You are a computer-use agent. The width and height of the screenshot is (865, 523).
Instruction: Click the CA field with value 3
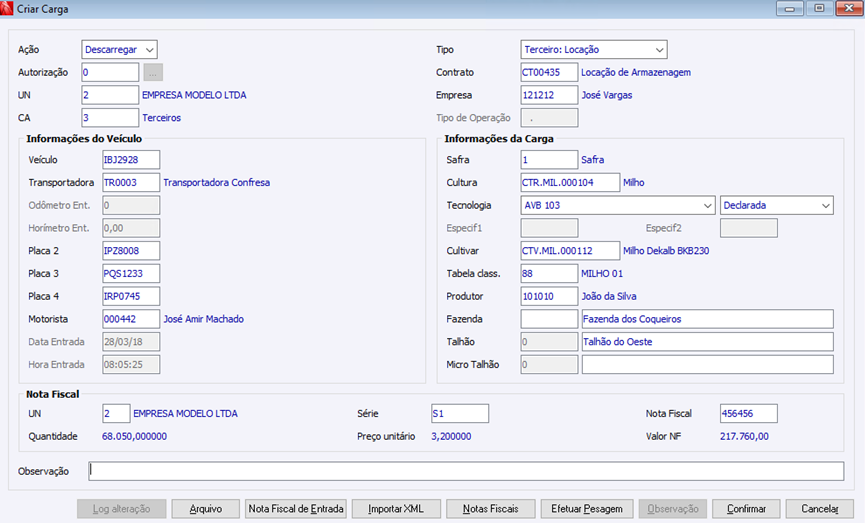[110, 118]
